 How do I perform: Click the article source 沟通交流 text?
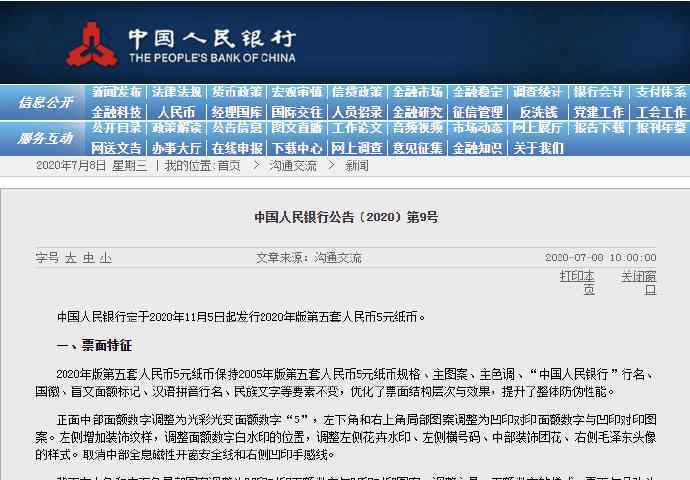click(338, 257)
